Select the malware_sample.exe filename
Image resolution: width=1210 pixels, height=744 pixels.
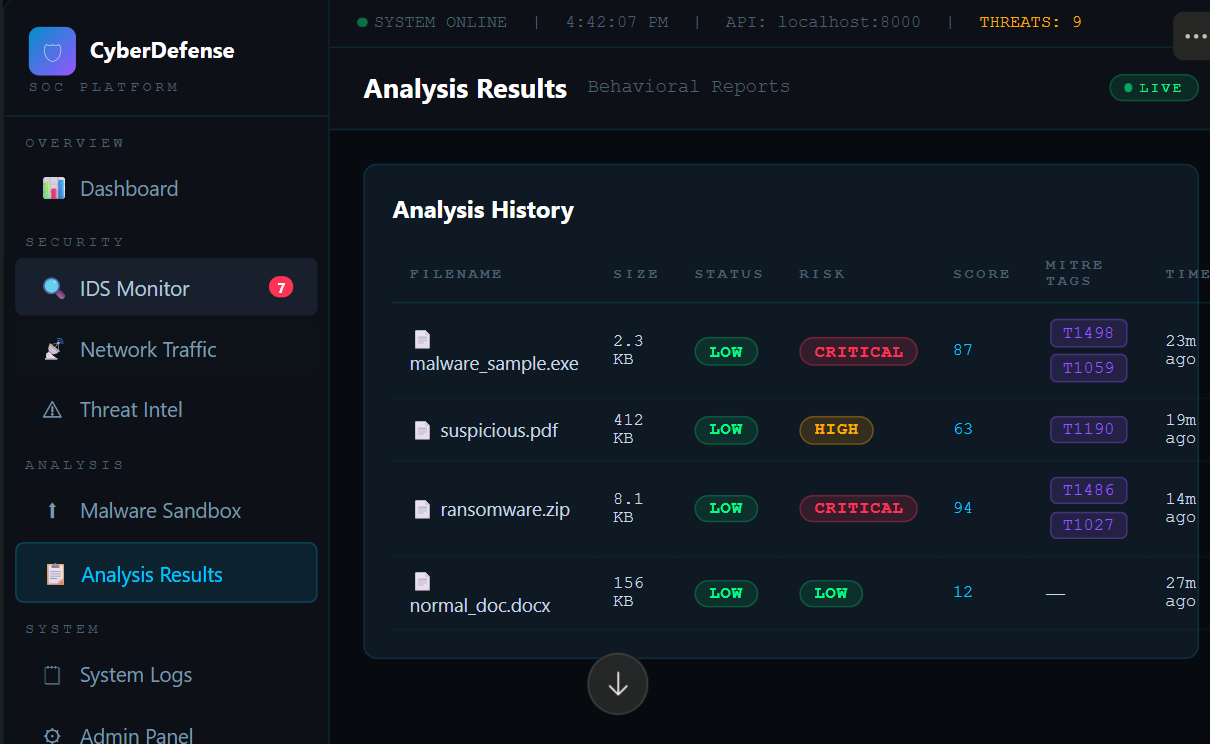click(494, 364)
